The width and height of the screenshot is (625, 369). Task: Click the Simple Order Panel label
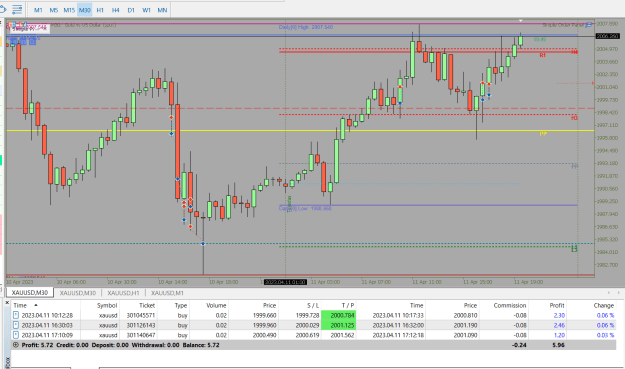coord(563,25)
